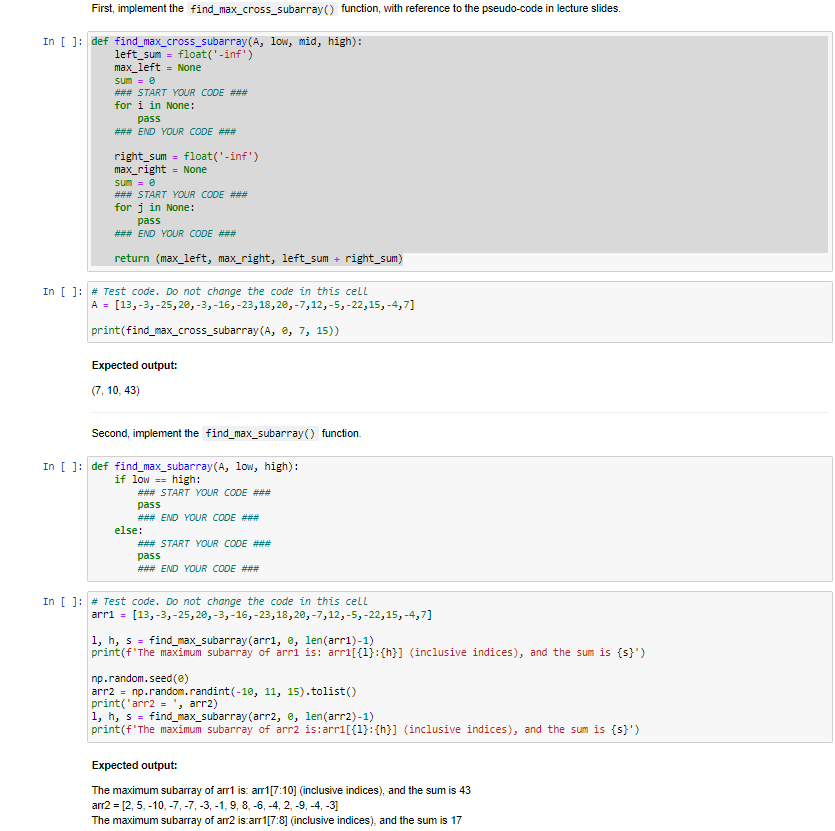This screenshot has width=835, height=831.
Task: Click the second Expected output heading
Action: point(134,765)
